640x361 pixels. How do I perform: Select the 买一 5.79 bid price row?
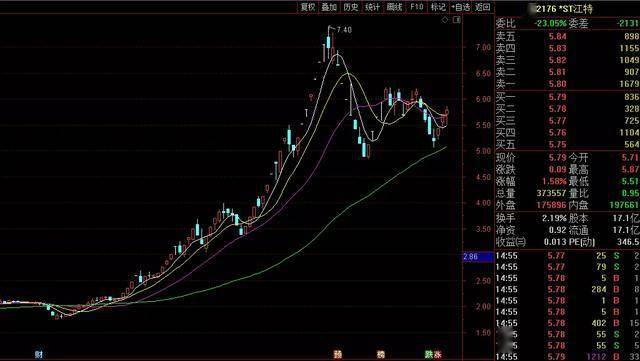pos(567,97)
